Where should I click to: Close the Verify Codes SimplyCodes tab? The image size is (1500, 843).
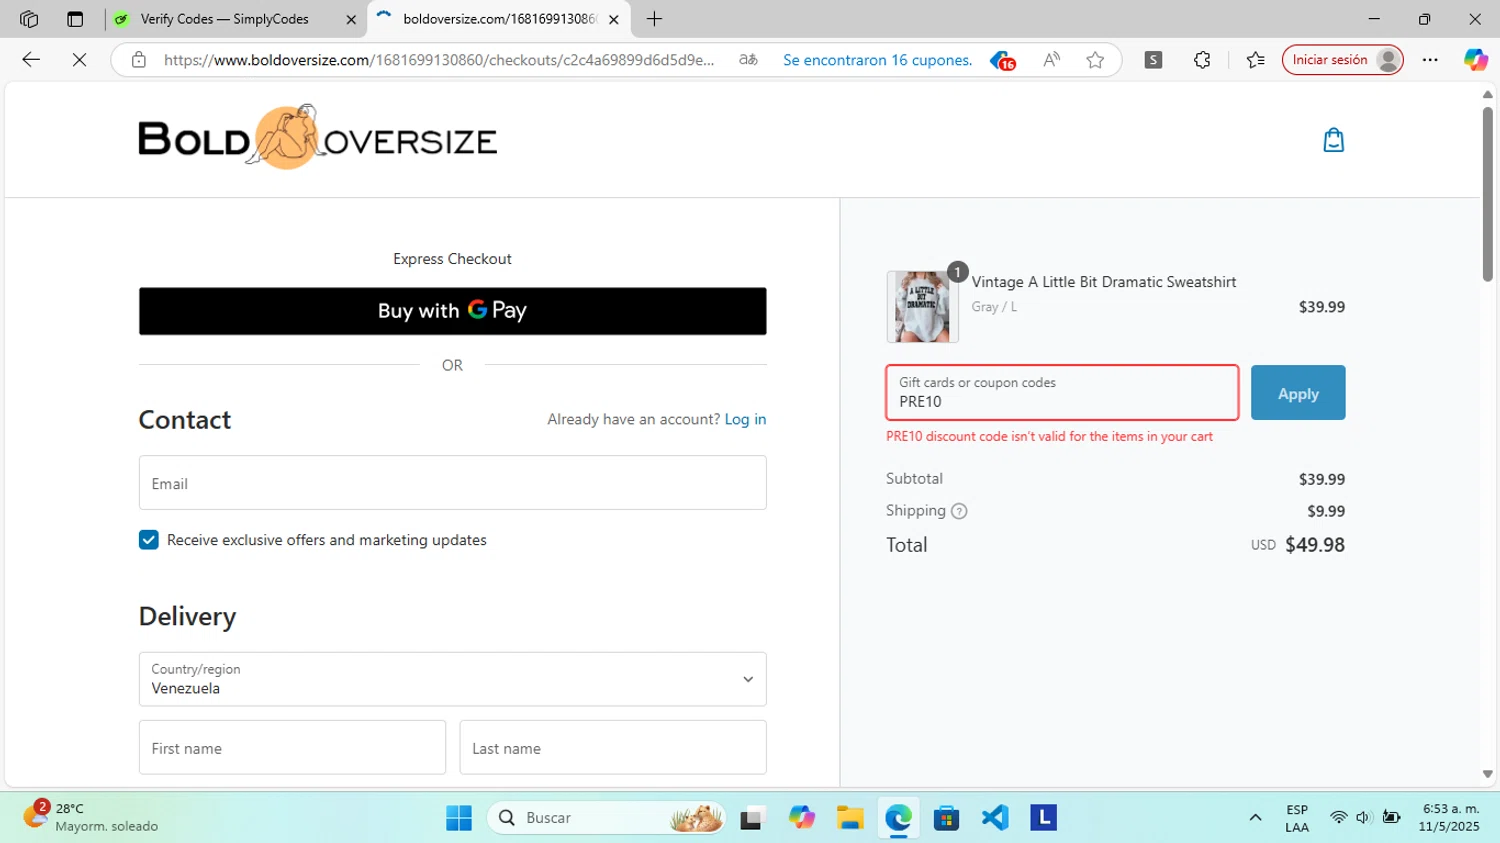[x=351, y=19]
